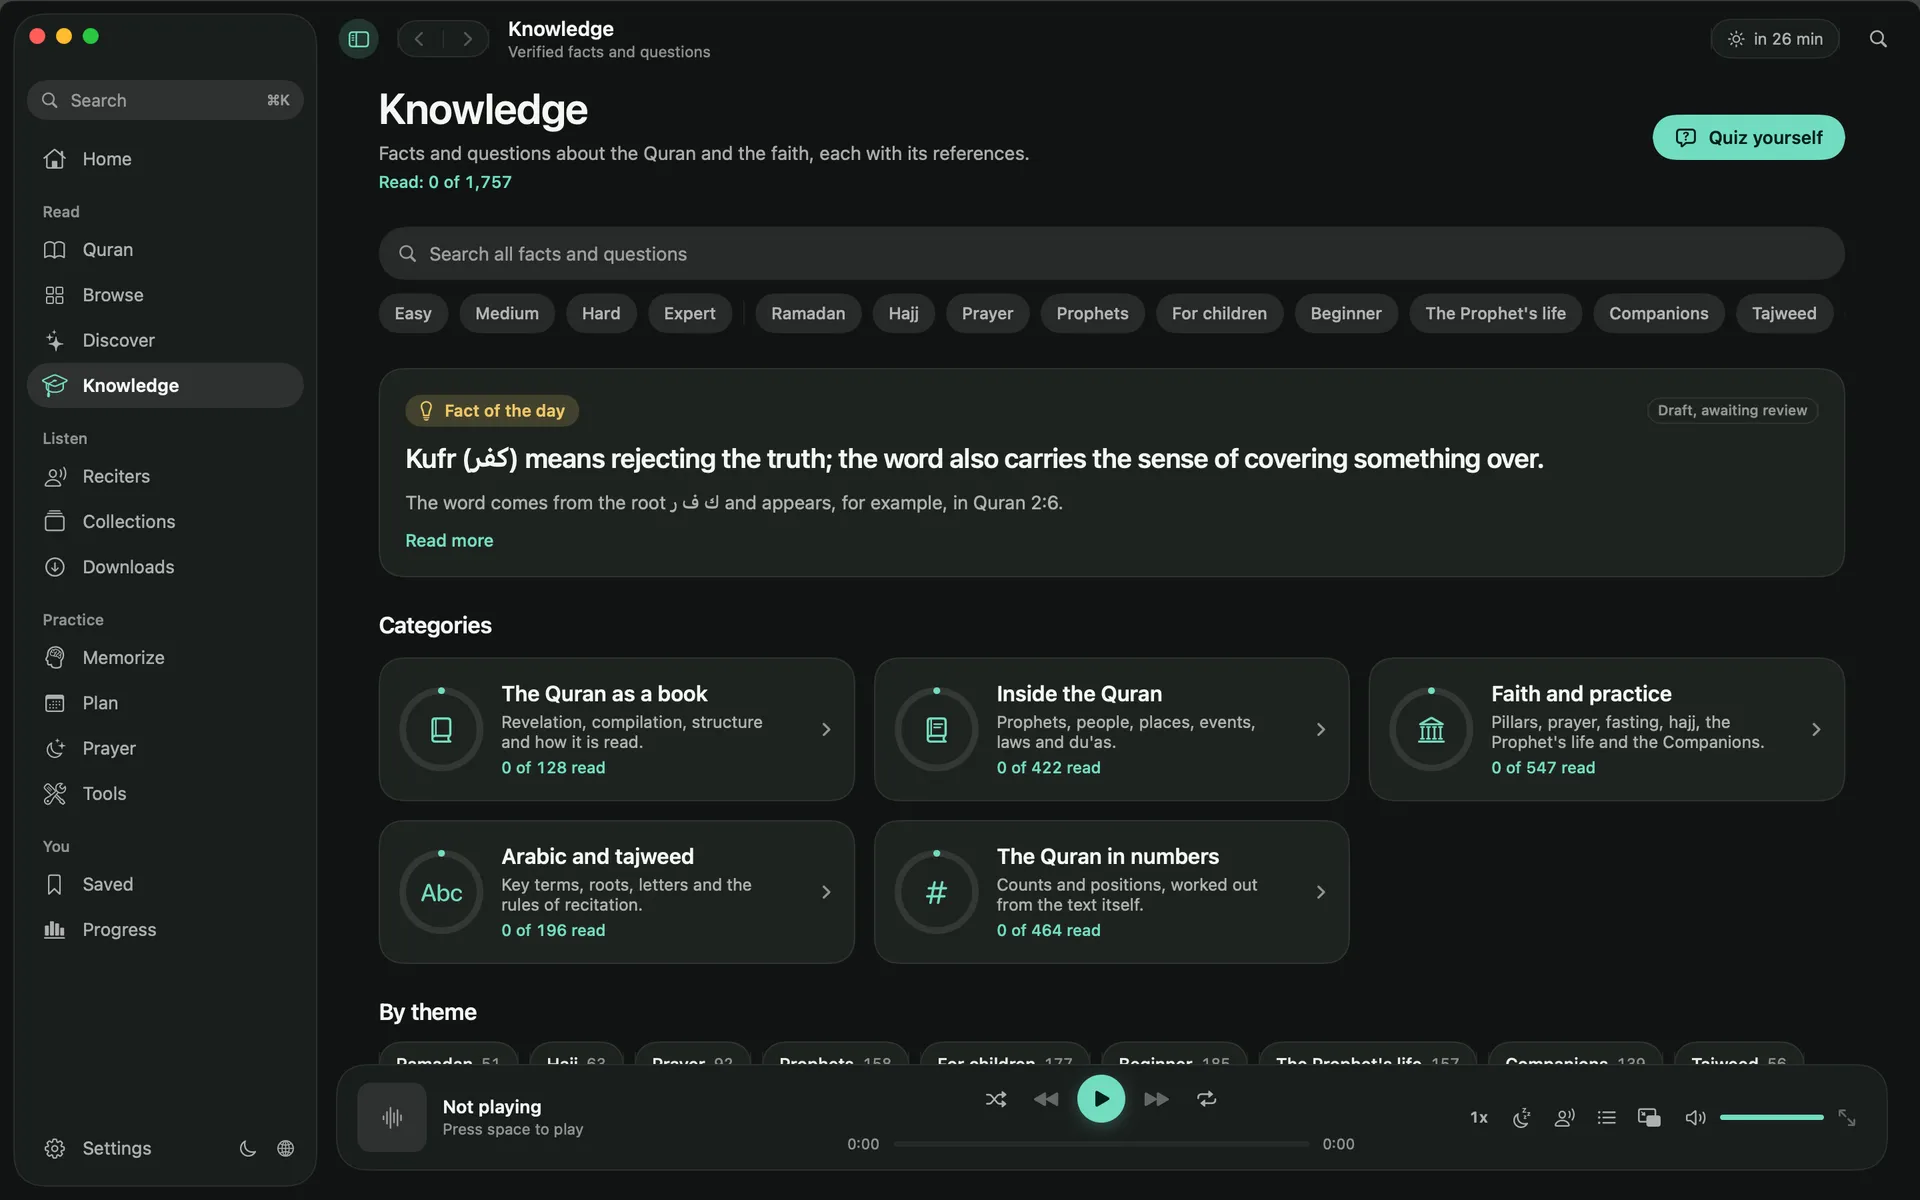Open the Faith and practice category

pos(1606,729)
